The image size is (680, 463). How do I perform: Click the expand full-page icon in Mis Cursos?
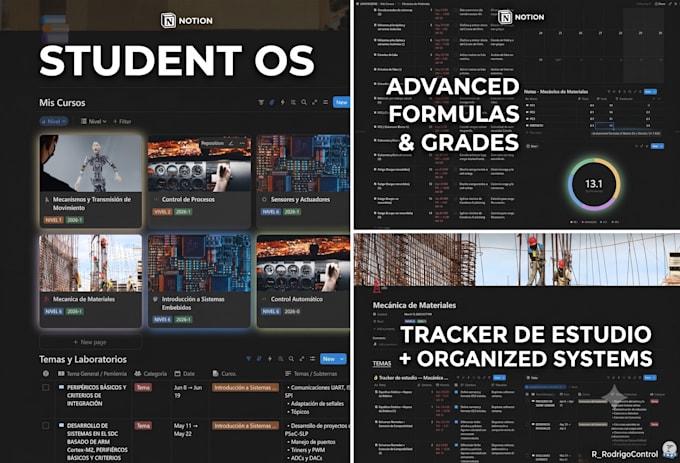pos(314,102)
